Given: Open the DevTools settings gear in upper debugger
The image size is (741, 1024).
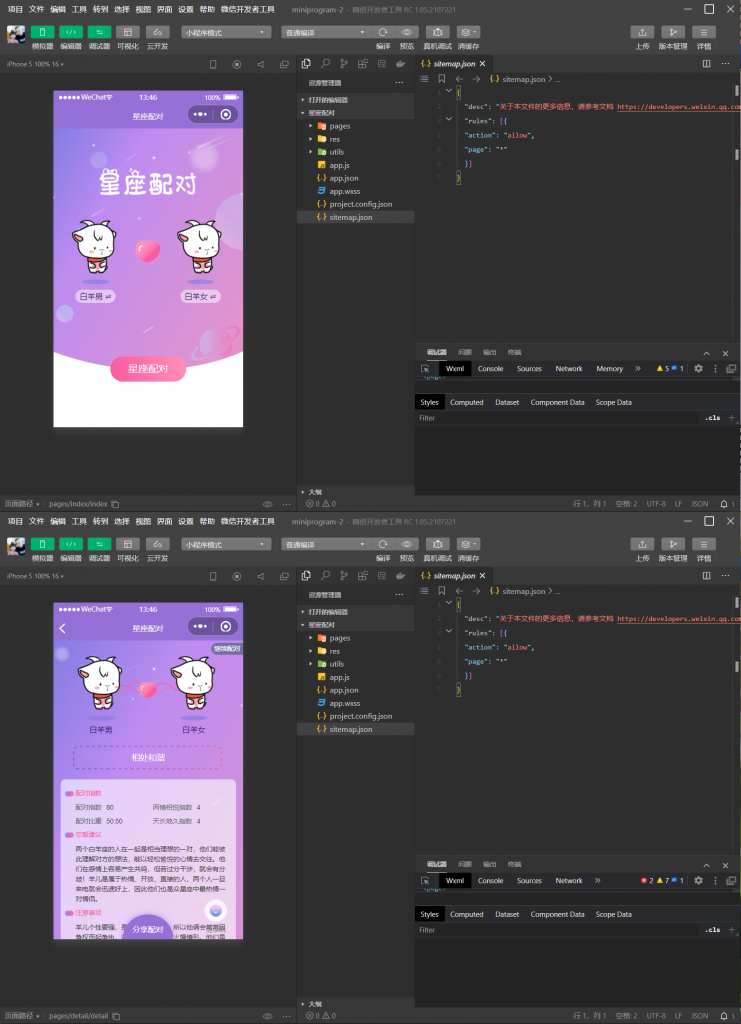Looking at the screenshot, I should coord(699,368).
